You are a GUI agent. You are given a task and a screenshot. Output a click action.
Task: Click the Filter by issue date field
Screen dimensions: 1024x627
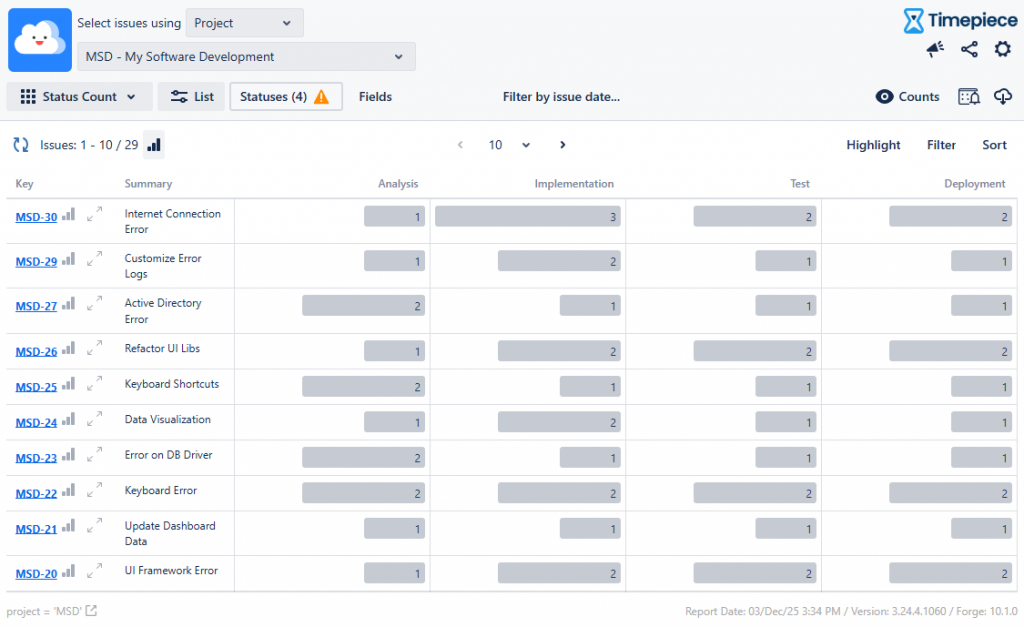[561, 97]
